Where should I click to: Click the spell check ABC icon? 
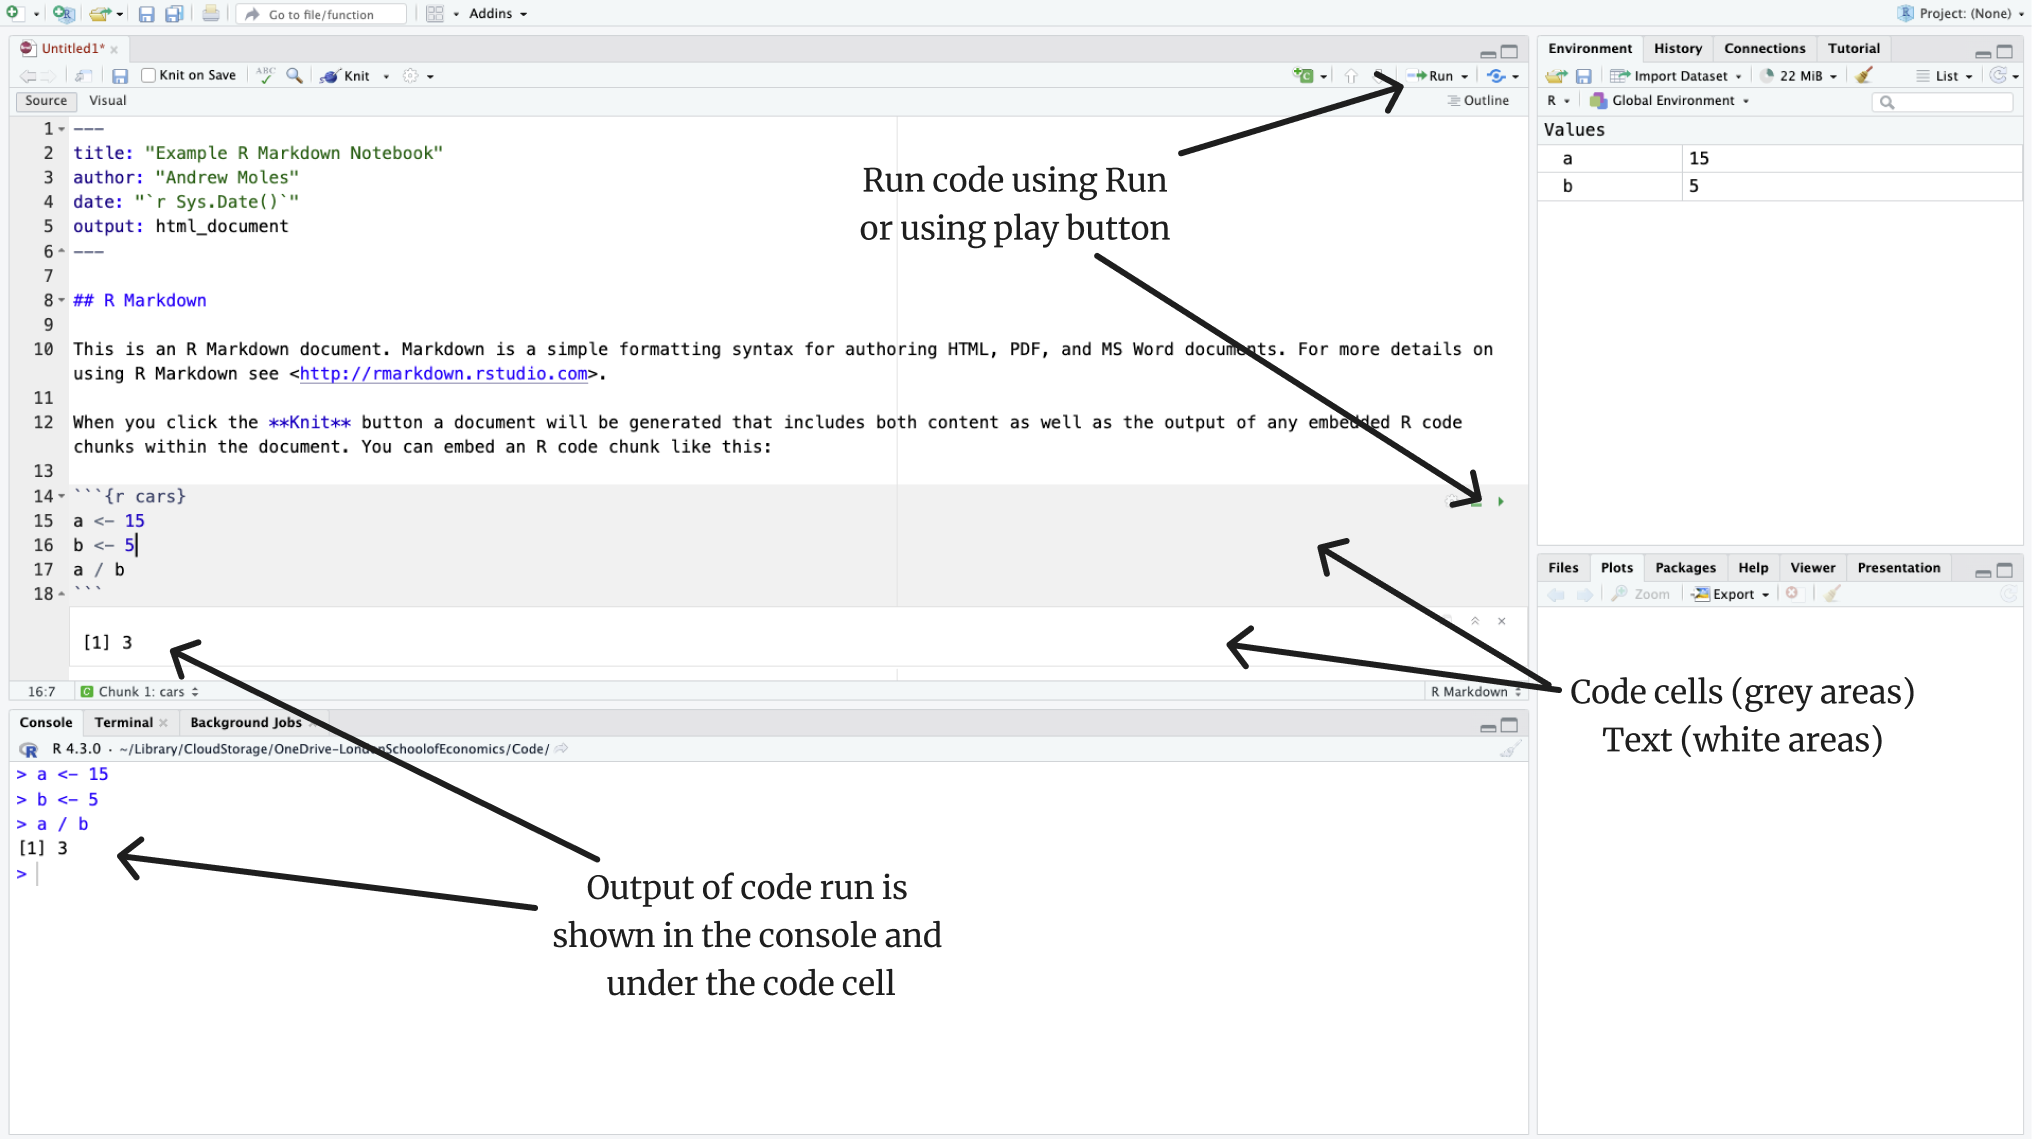(265, 75)
